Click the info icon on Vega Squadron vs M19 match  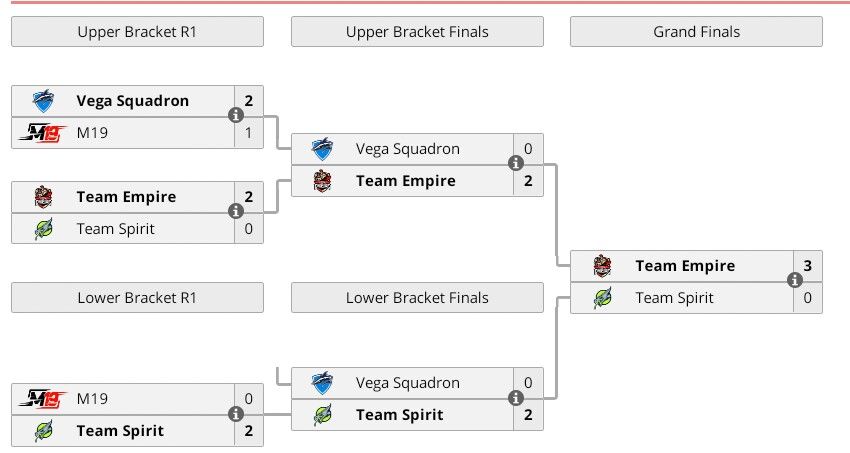pos(236,116)
